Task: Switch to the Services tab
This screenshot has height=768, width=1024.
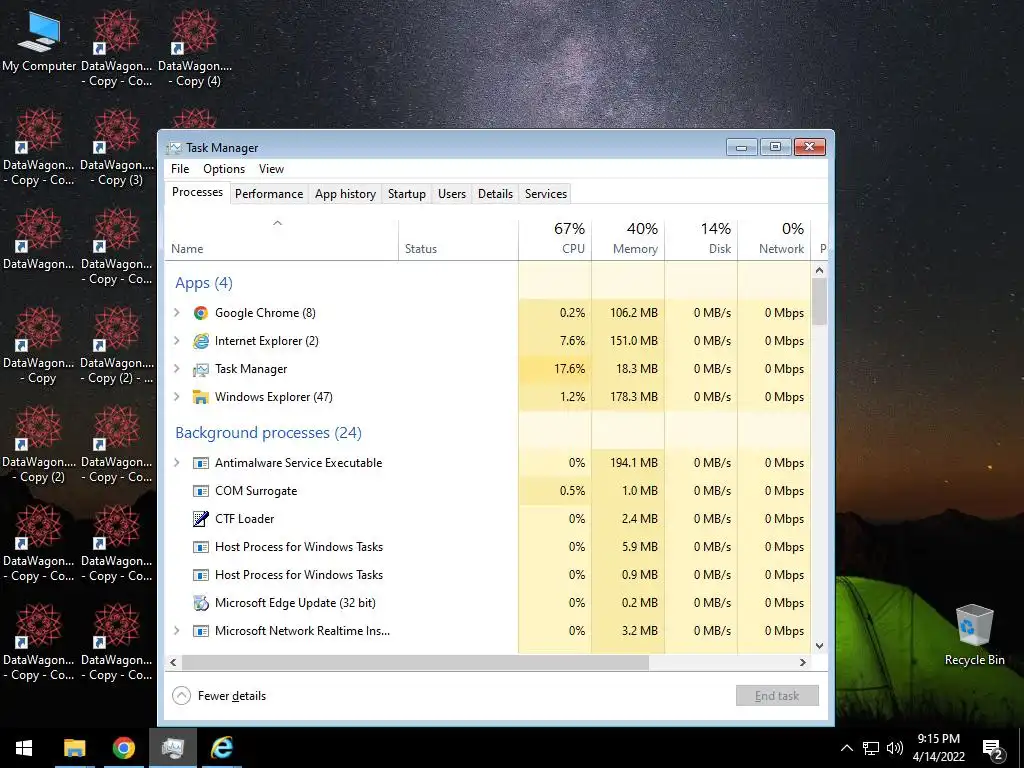Action: pos(546,194)
